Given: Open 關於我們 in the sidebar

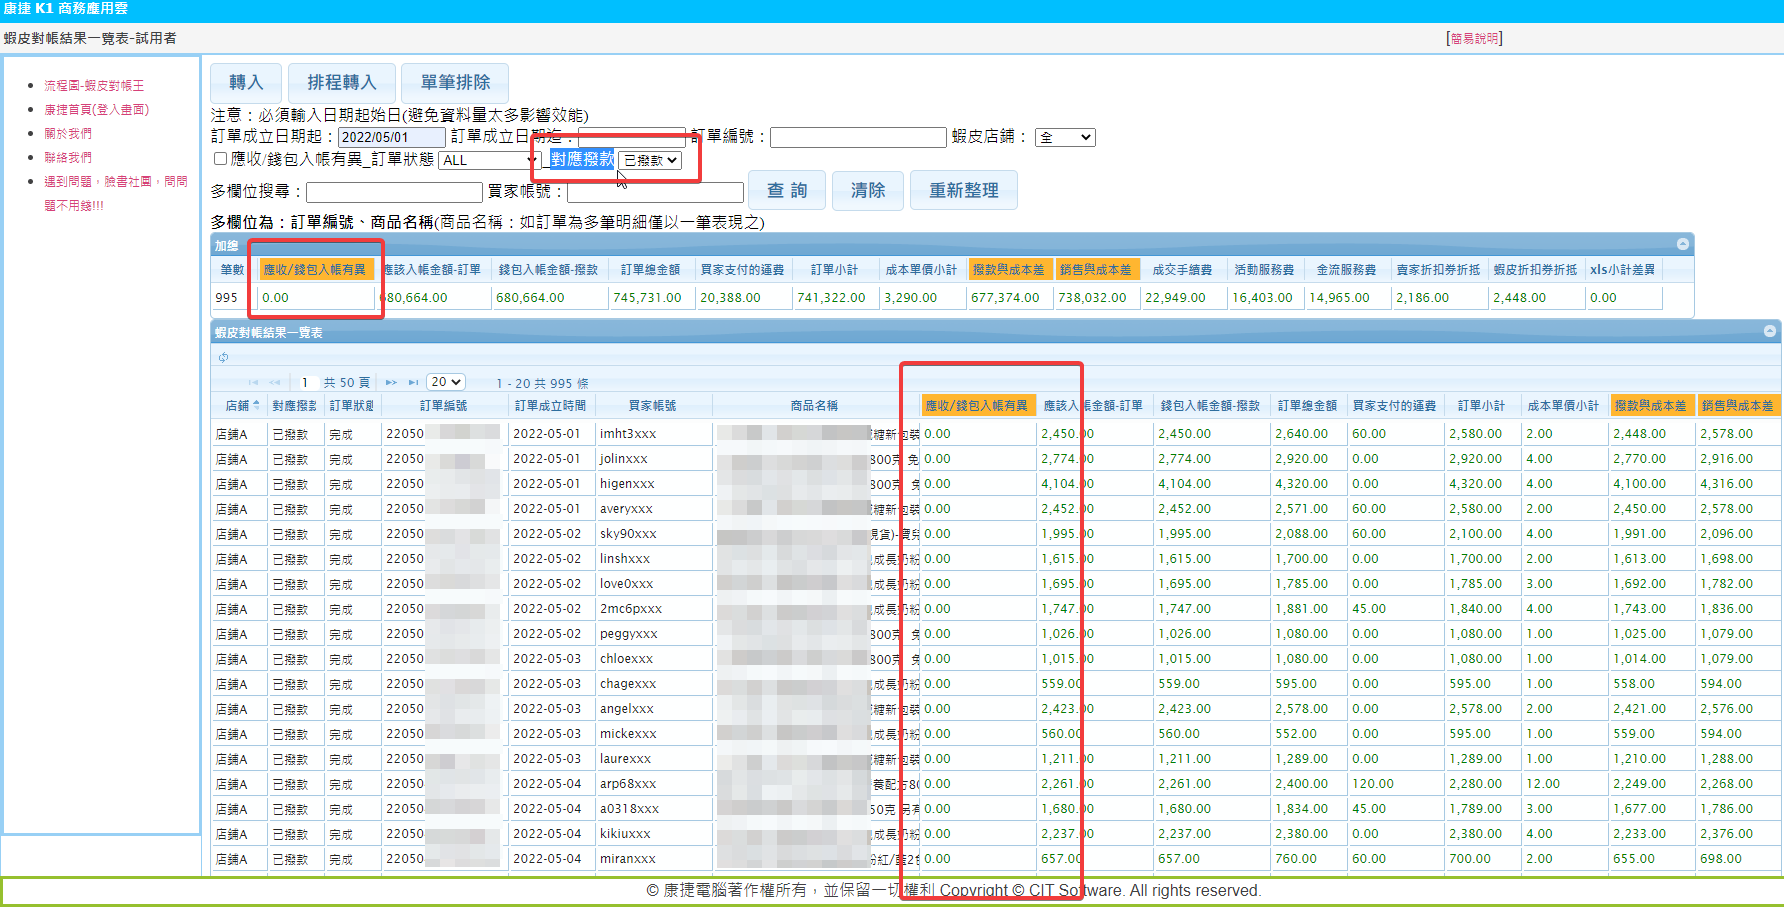Looking at the screenshot, I should [68, 134].
